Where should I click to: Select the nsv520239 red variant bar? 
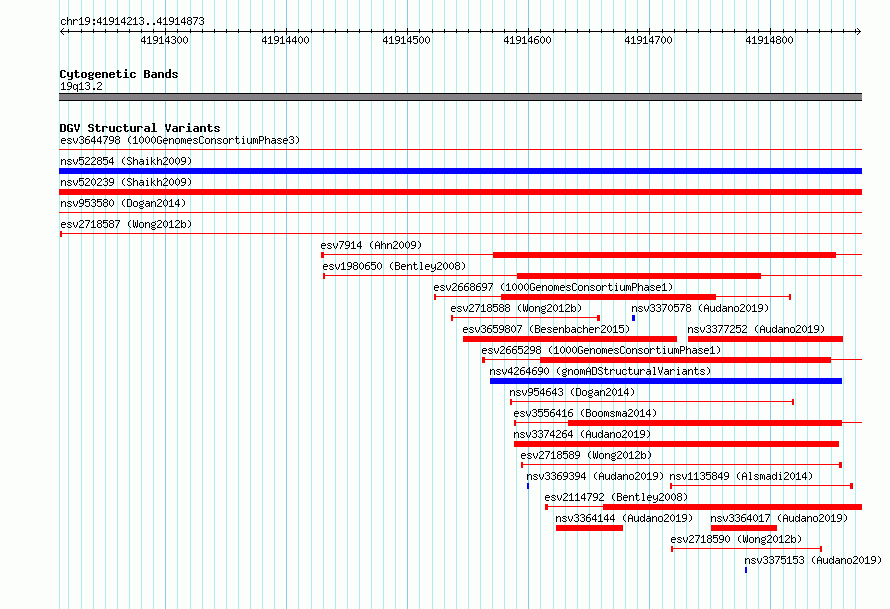(460, 192)
